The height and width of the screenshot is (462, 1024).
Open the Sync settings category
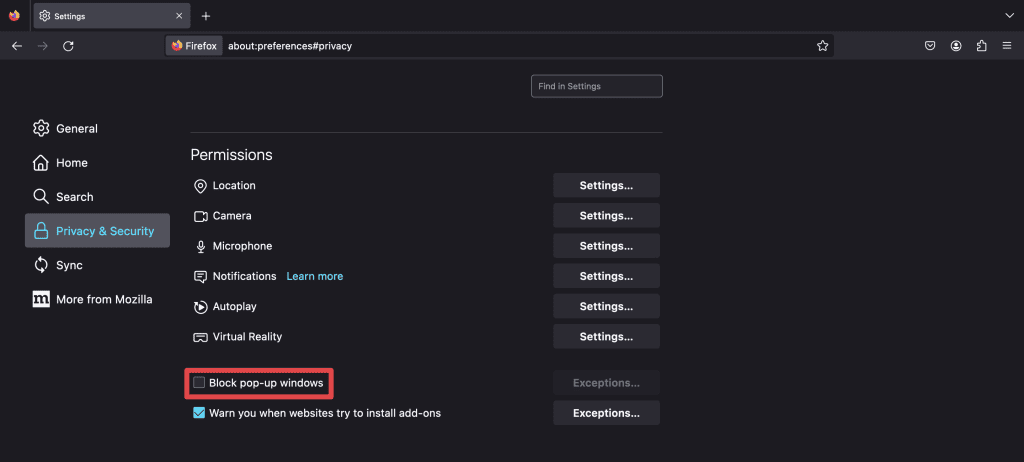click(69, 265)
